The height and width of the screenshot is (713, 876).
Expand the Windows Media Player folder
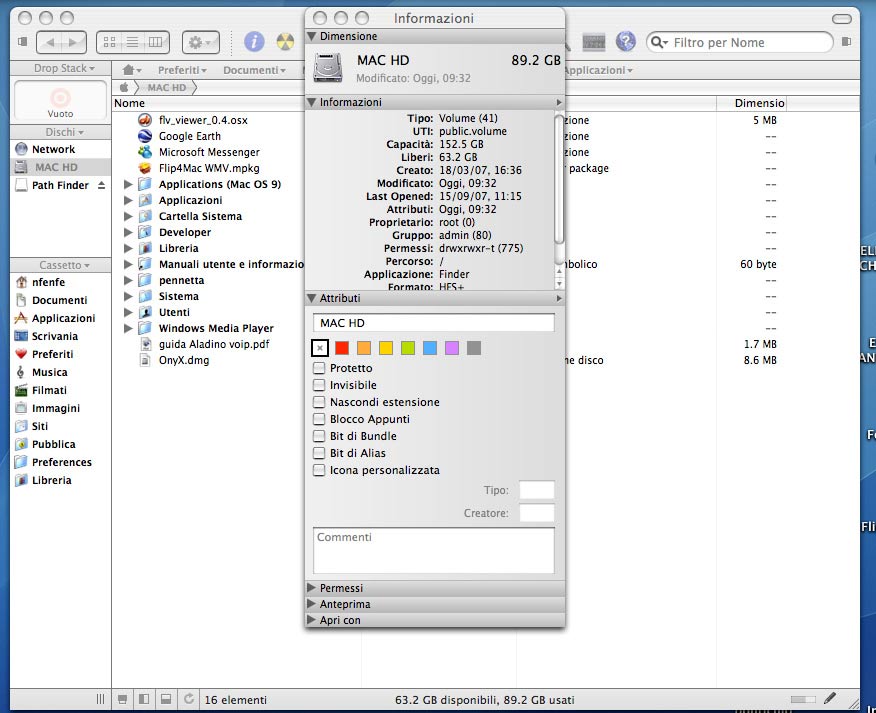point(128,328)
